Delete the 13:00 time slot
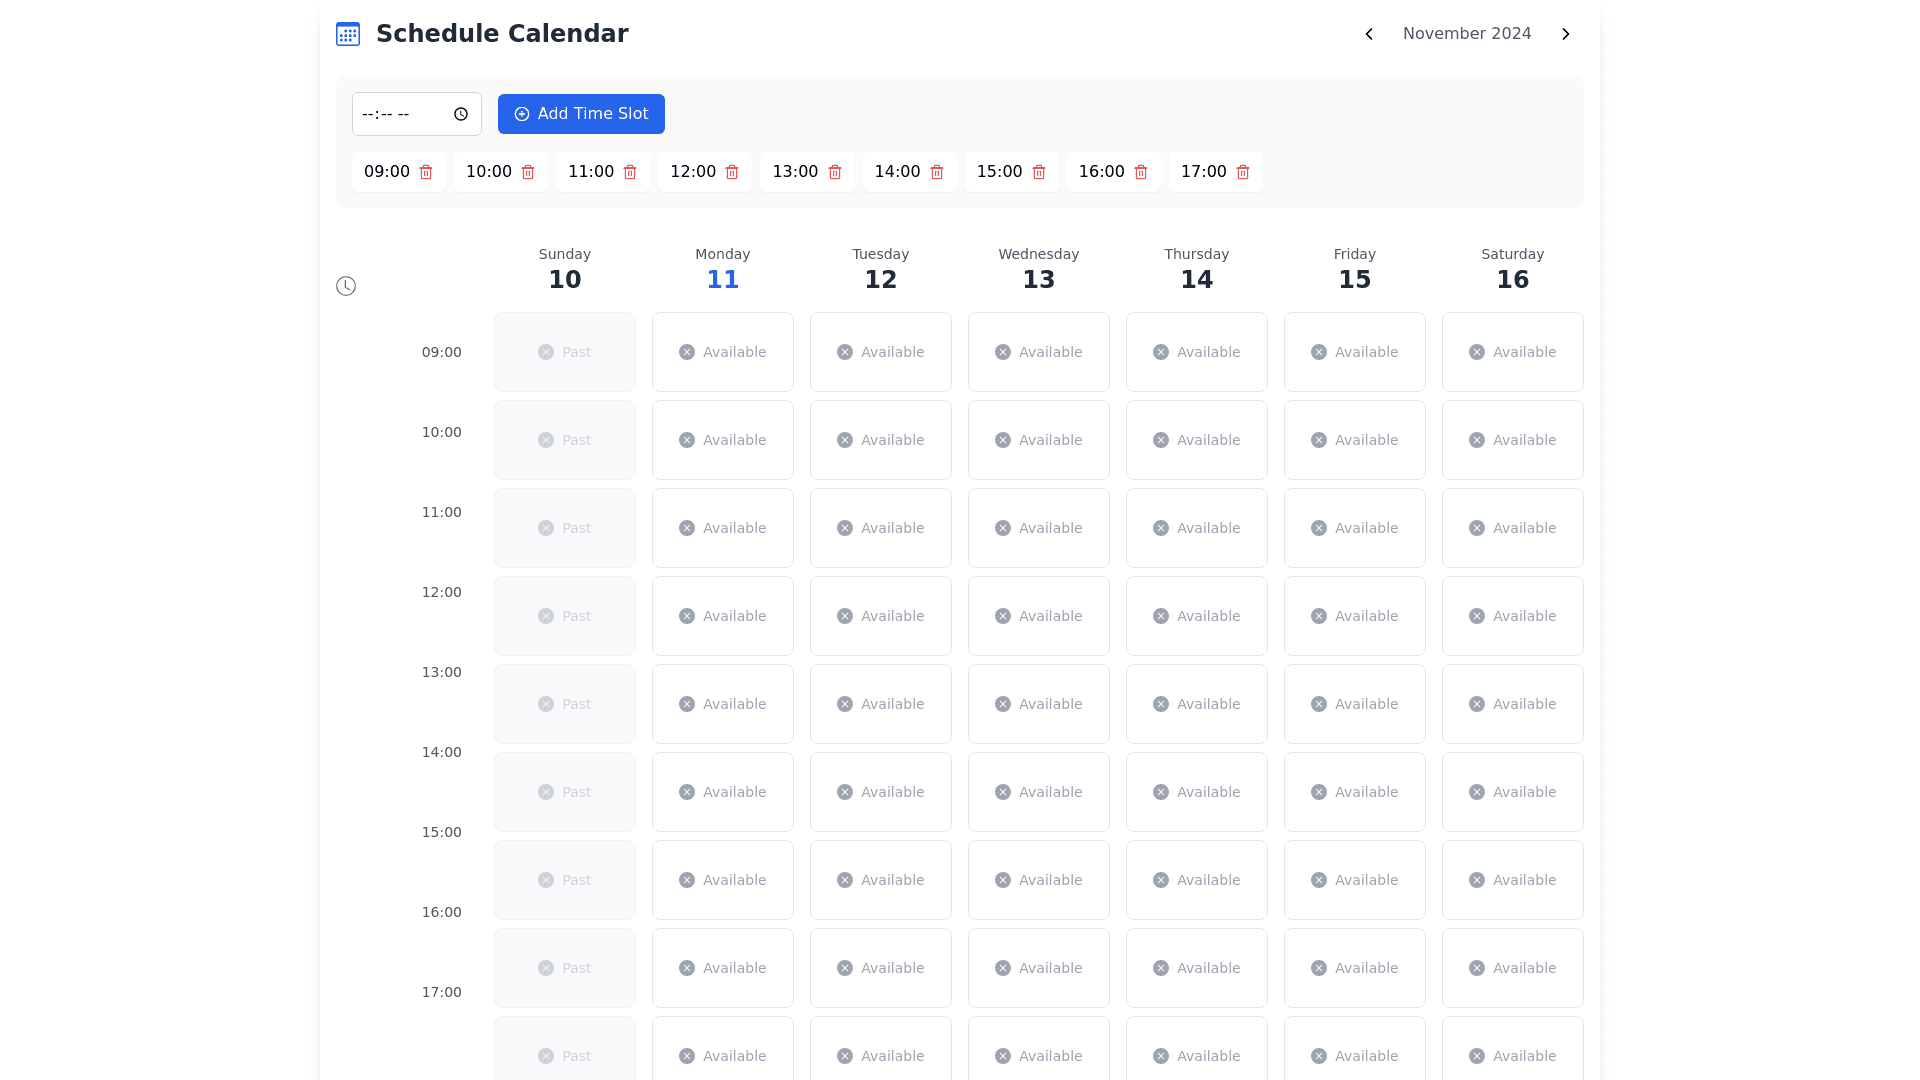1920x1080 pixels. pos(835,172)
